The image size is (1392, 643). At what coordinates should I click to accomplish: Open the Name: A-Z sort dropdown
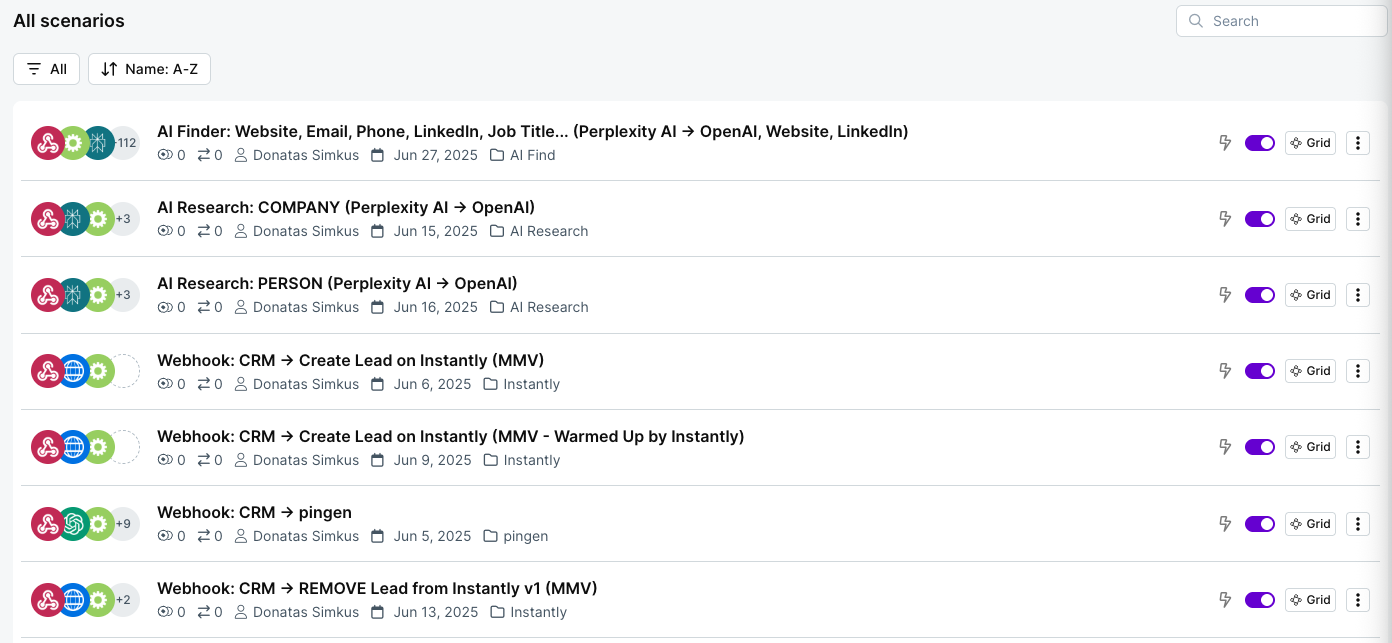click(x=149, y=68)
